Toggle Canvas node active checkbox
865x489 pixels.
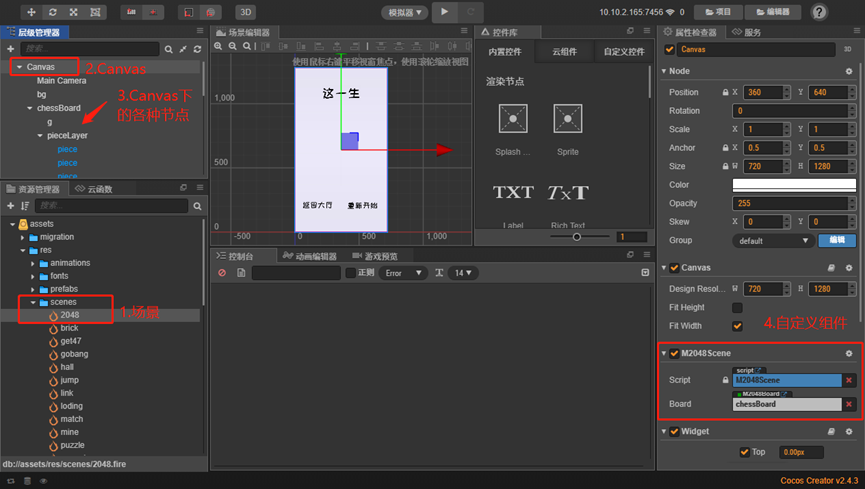tap(669, 50)
